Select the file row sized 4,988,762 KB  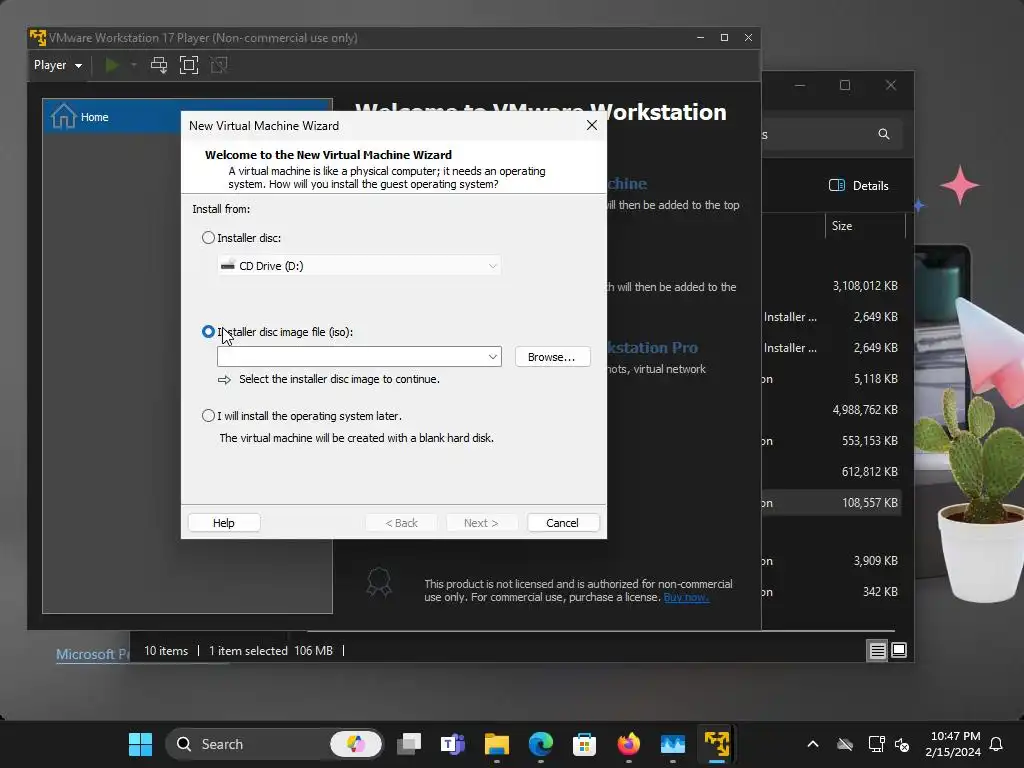(833, 409)
